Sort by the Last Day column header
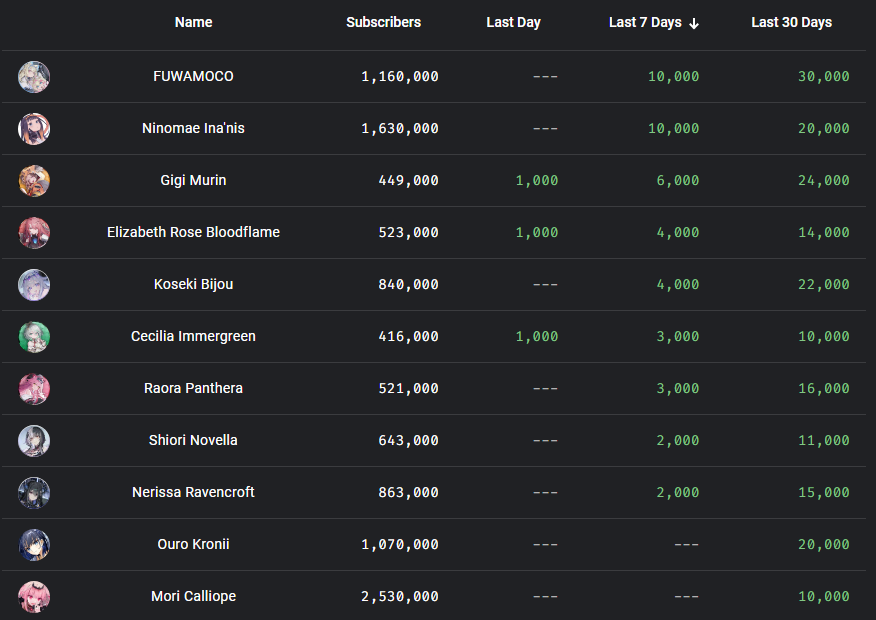 pyautogui.click(x=513, y=22)
